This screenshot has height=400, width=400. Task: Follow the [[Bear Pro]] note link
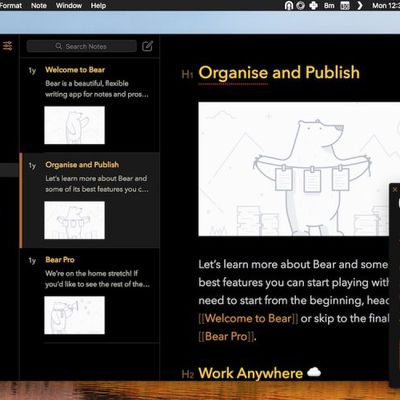click(226, 336)
